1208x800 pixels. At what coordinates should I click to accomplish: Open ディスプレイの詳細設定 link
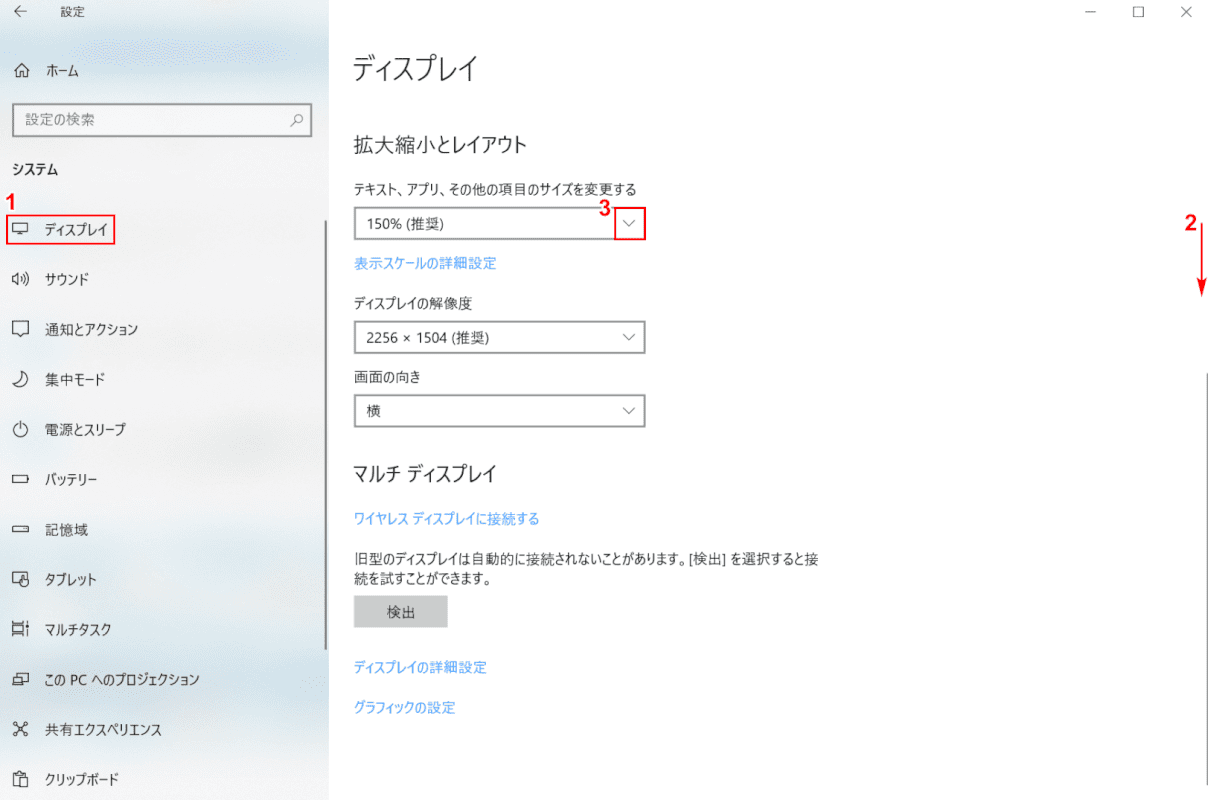420,667
